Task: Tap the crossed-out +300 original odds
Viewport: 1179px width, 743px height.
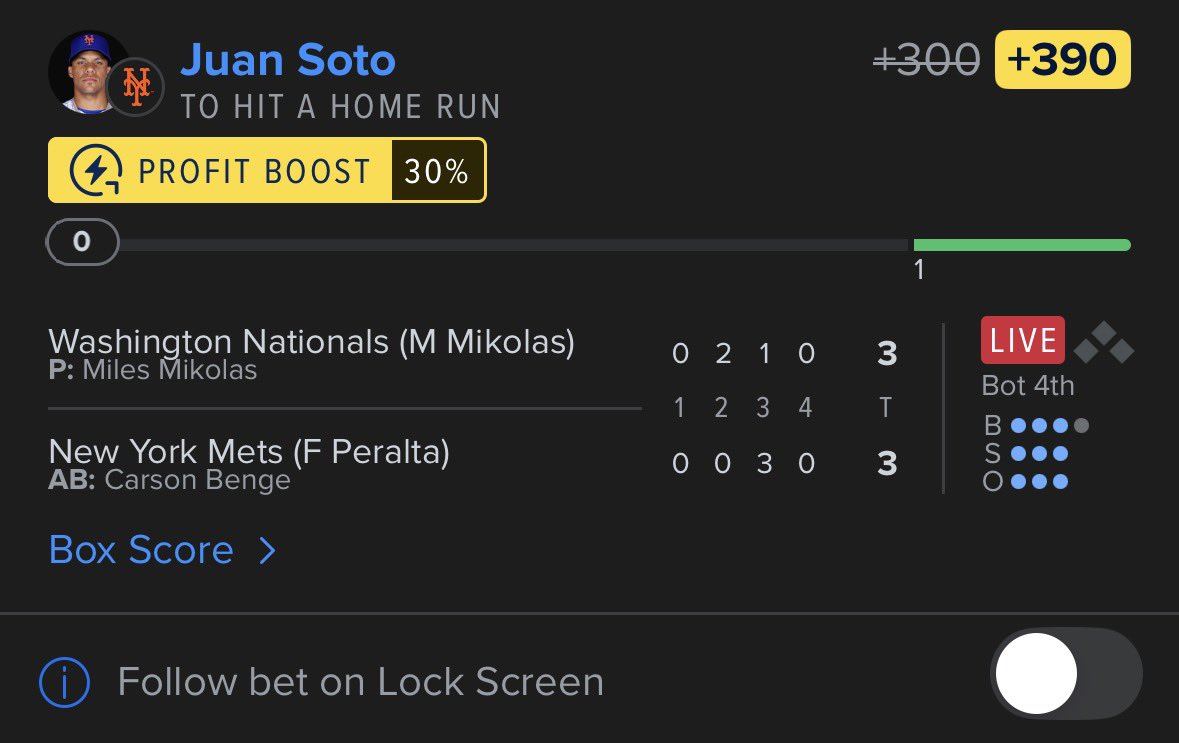Action: tap(926, 59)
